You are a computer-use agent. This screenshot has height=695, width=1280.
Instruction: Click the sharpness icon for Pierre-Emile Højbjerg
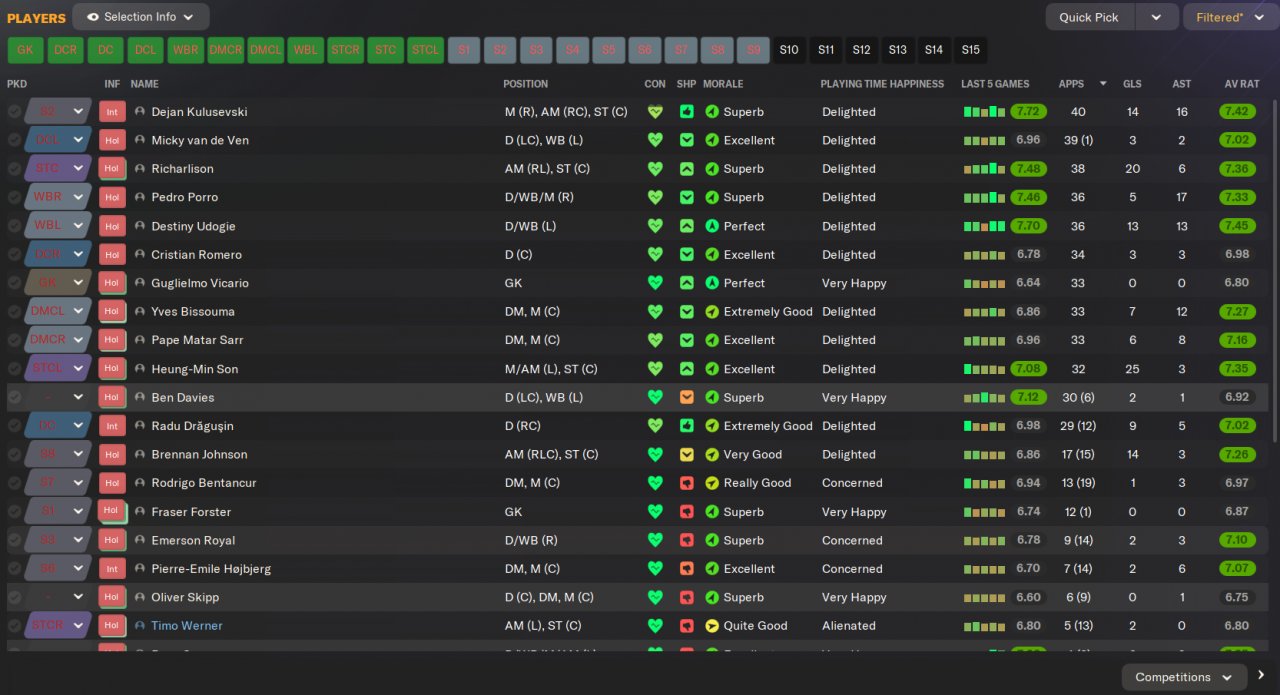(x=687, y=569)
